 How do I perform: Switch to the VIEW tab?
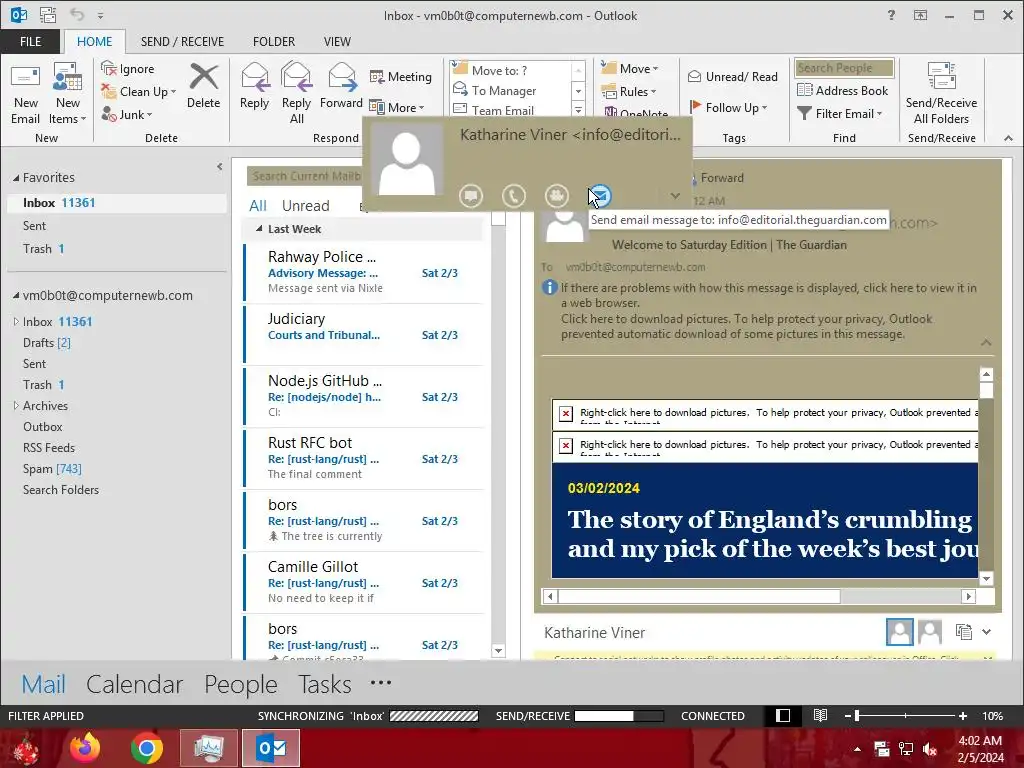pos(337,41)
